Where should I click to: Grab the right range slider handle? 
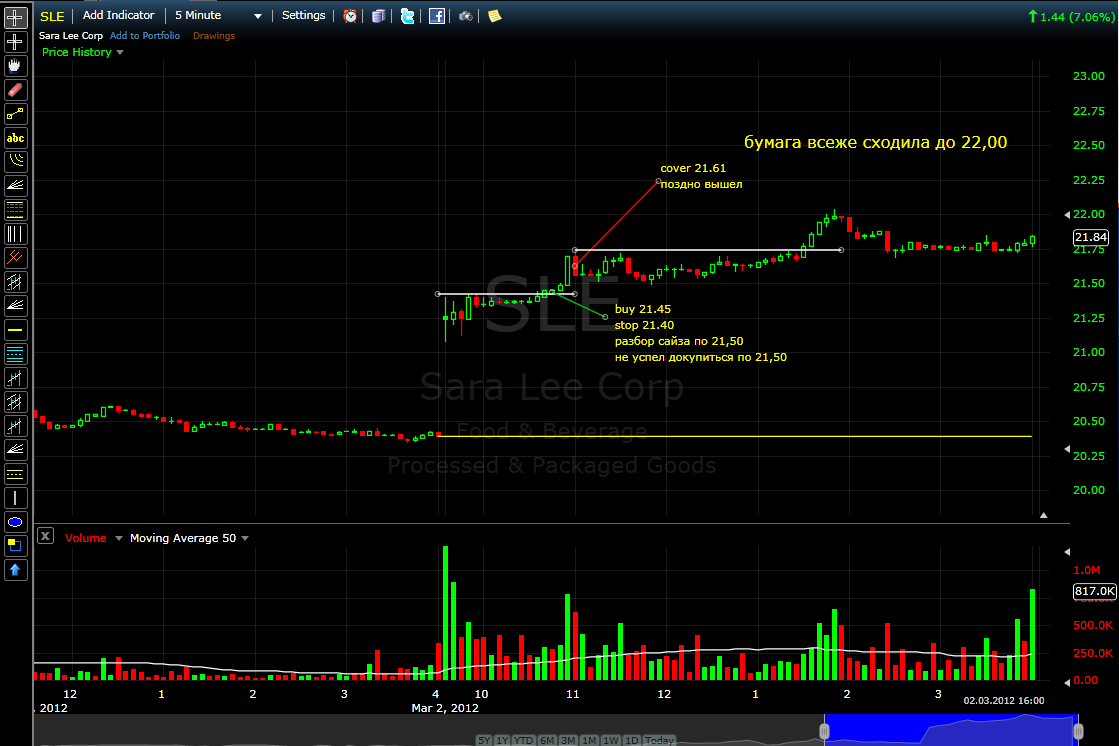(x=1078, y=731)
